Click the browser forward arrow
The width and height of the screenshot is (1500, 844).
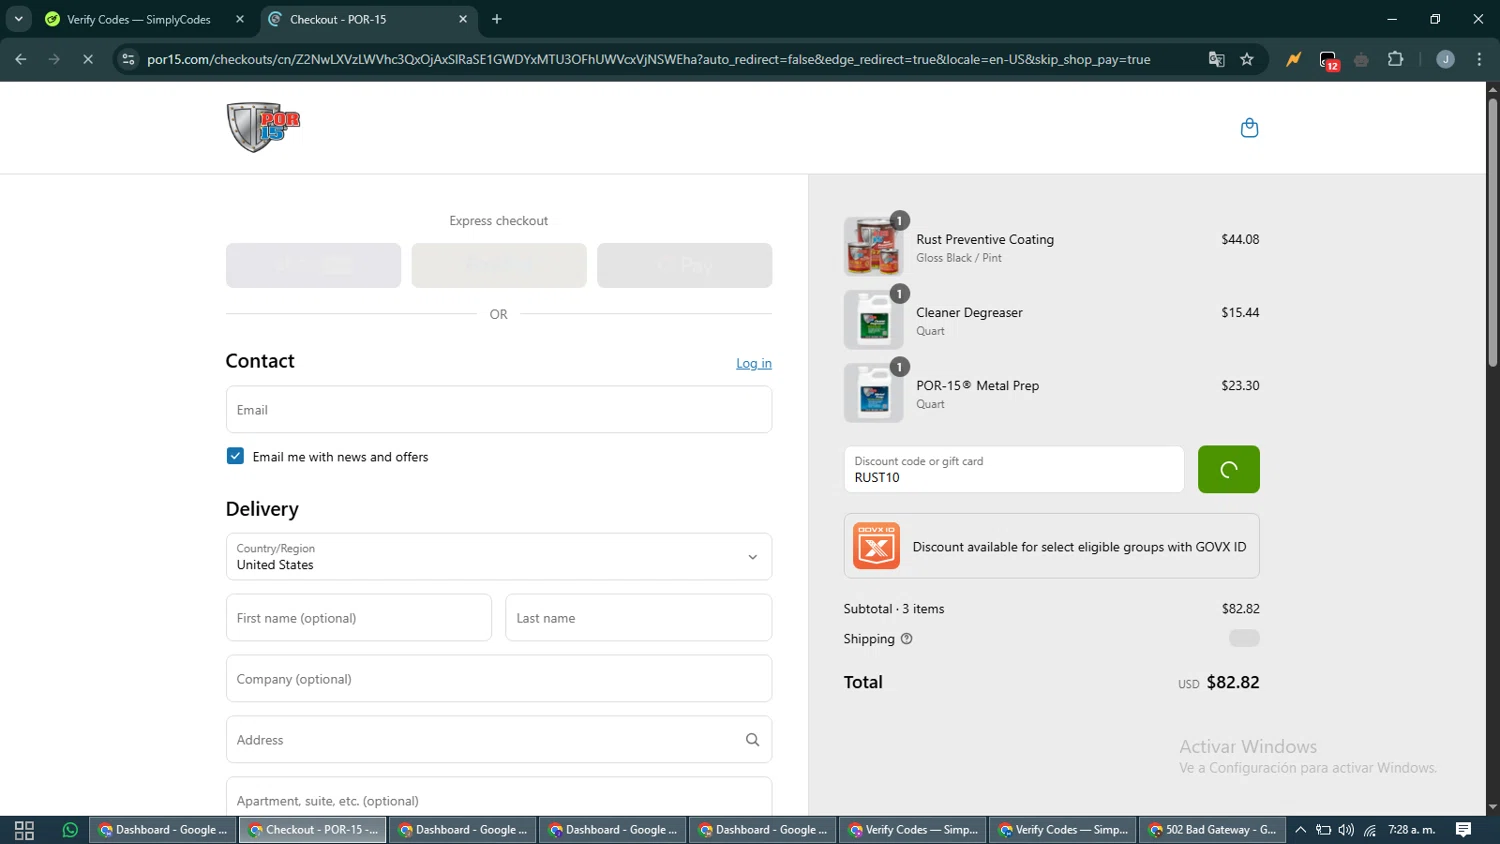[x=54, y=60]
